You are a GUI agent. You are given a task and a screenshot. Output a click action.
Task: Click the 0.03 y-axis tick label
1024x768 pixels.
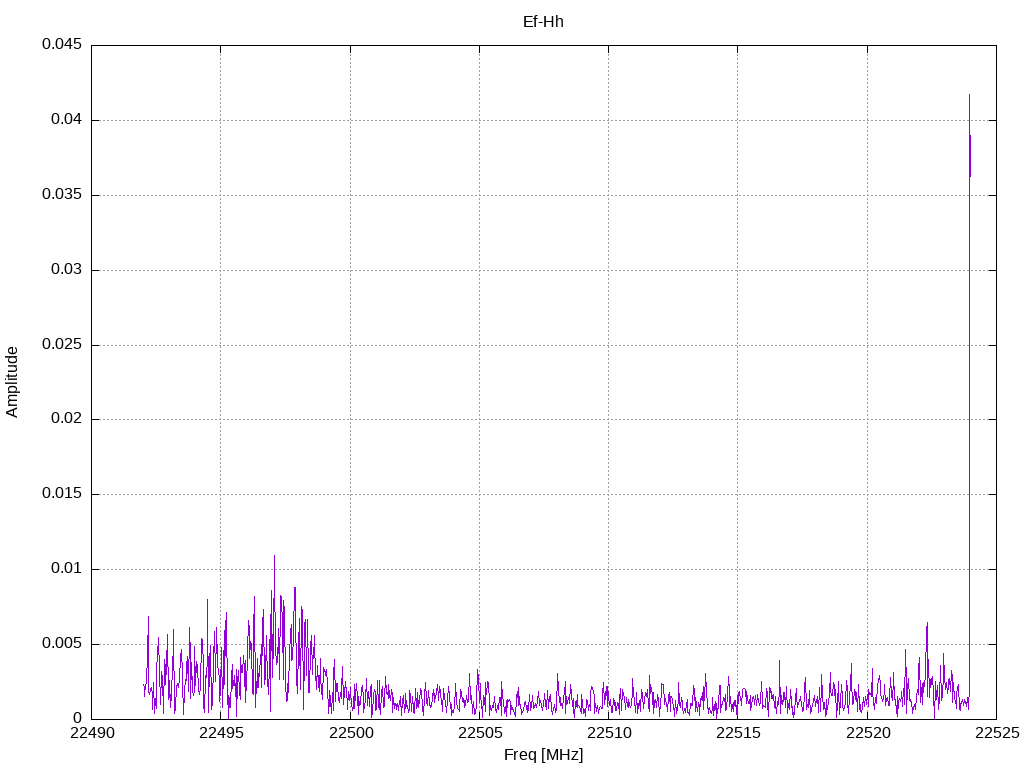65,270
